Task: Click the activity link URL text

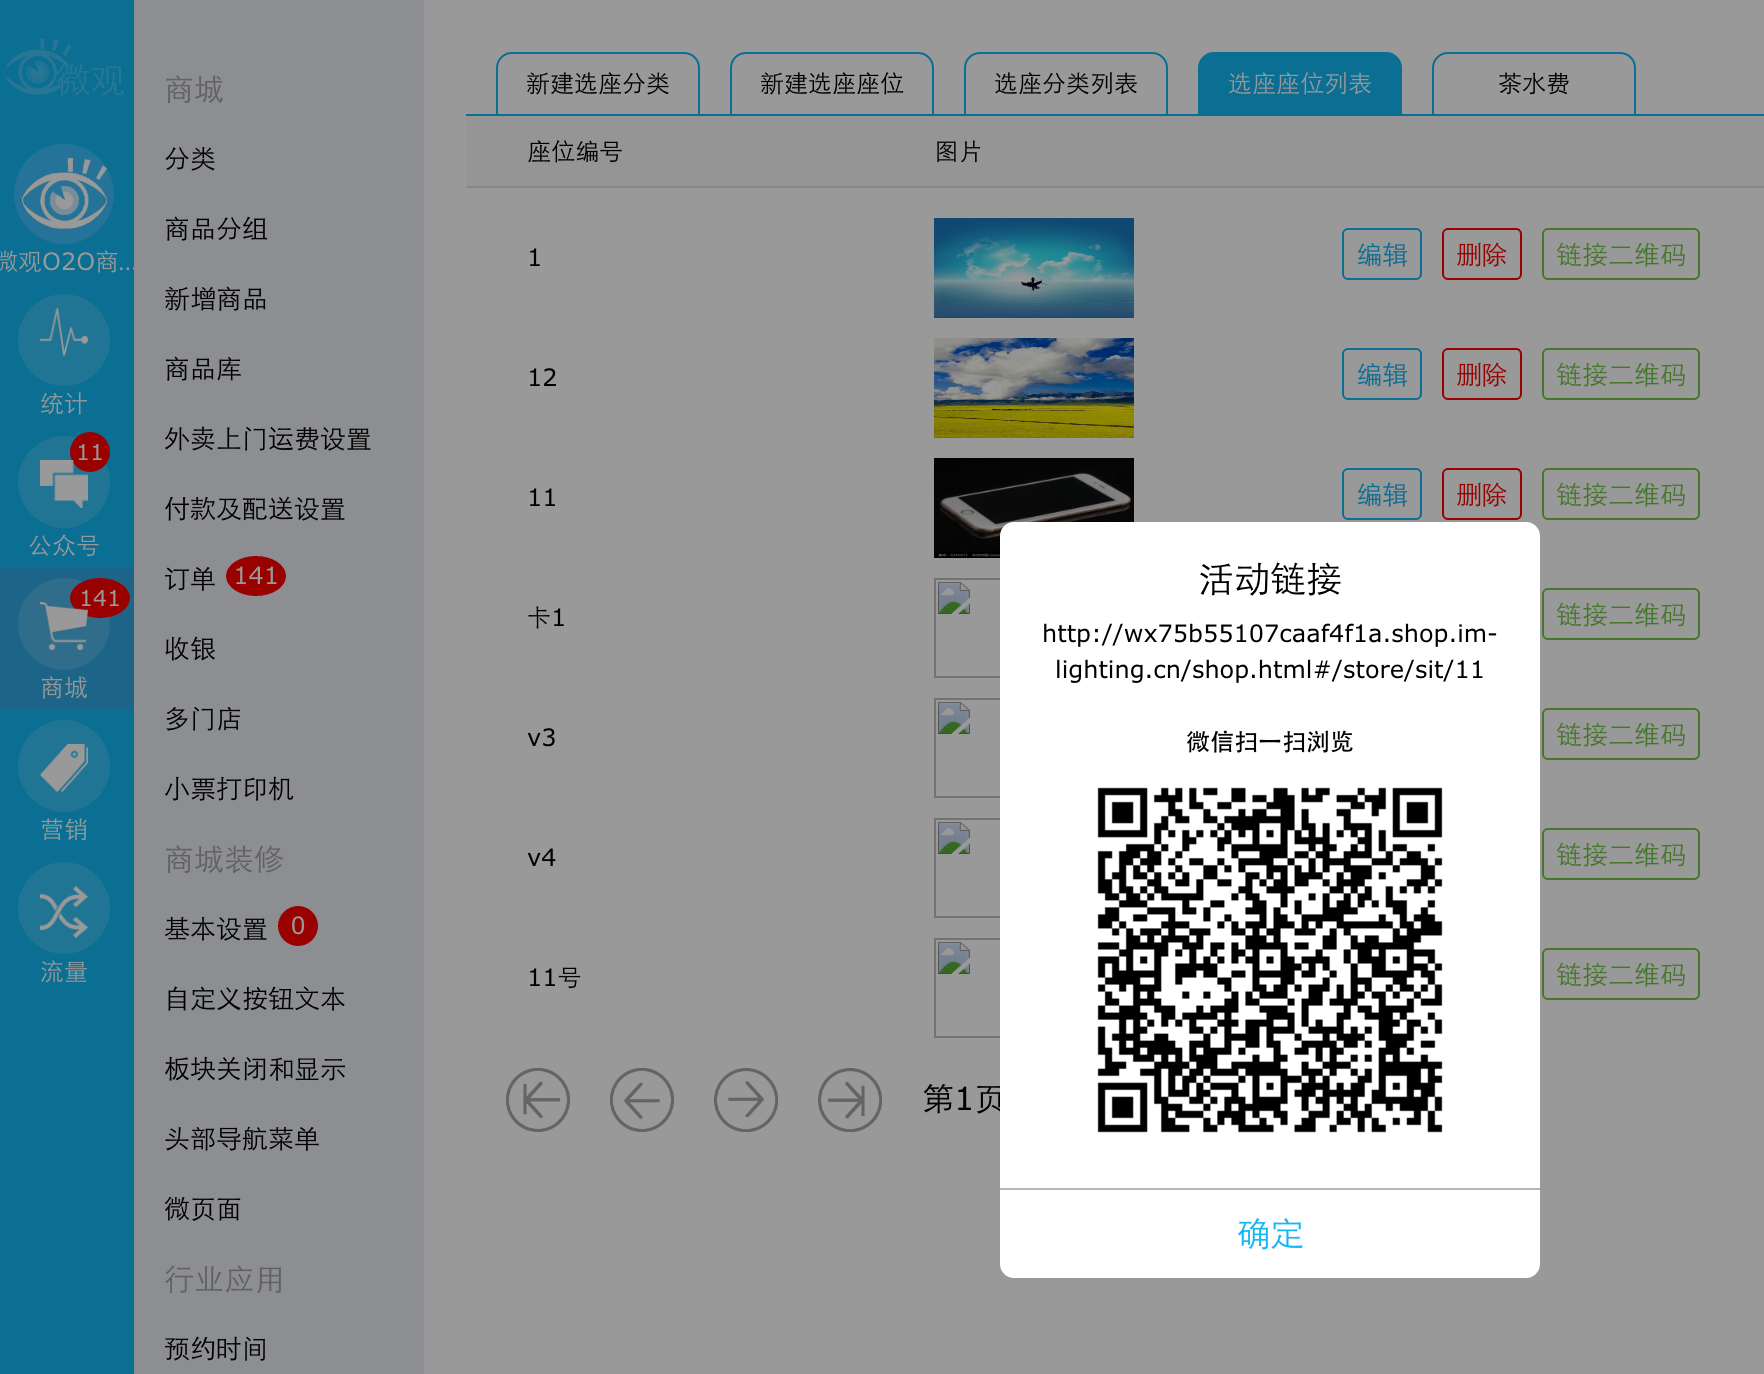Action: [1270, 651]
